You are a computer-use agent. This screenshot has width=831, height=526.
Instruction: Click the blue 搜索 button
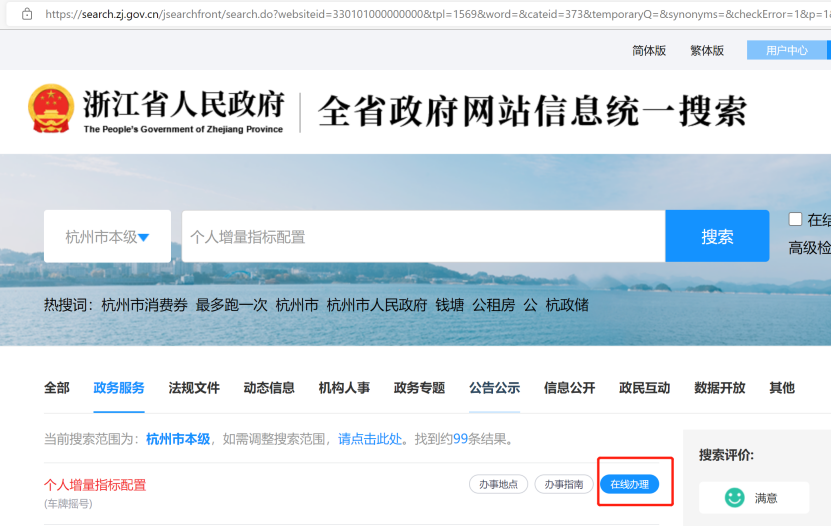click(717, 237)
